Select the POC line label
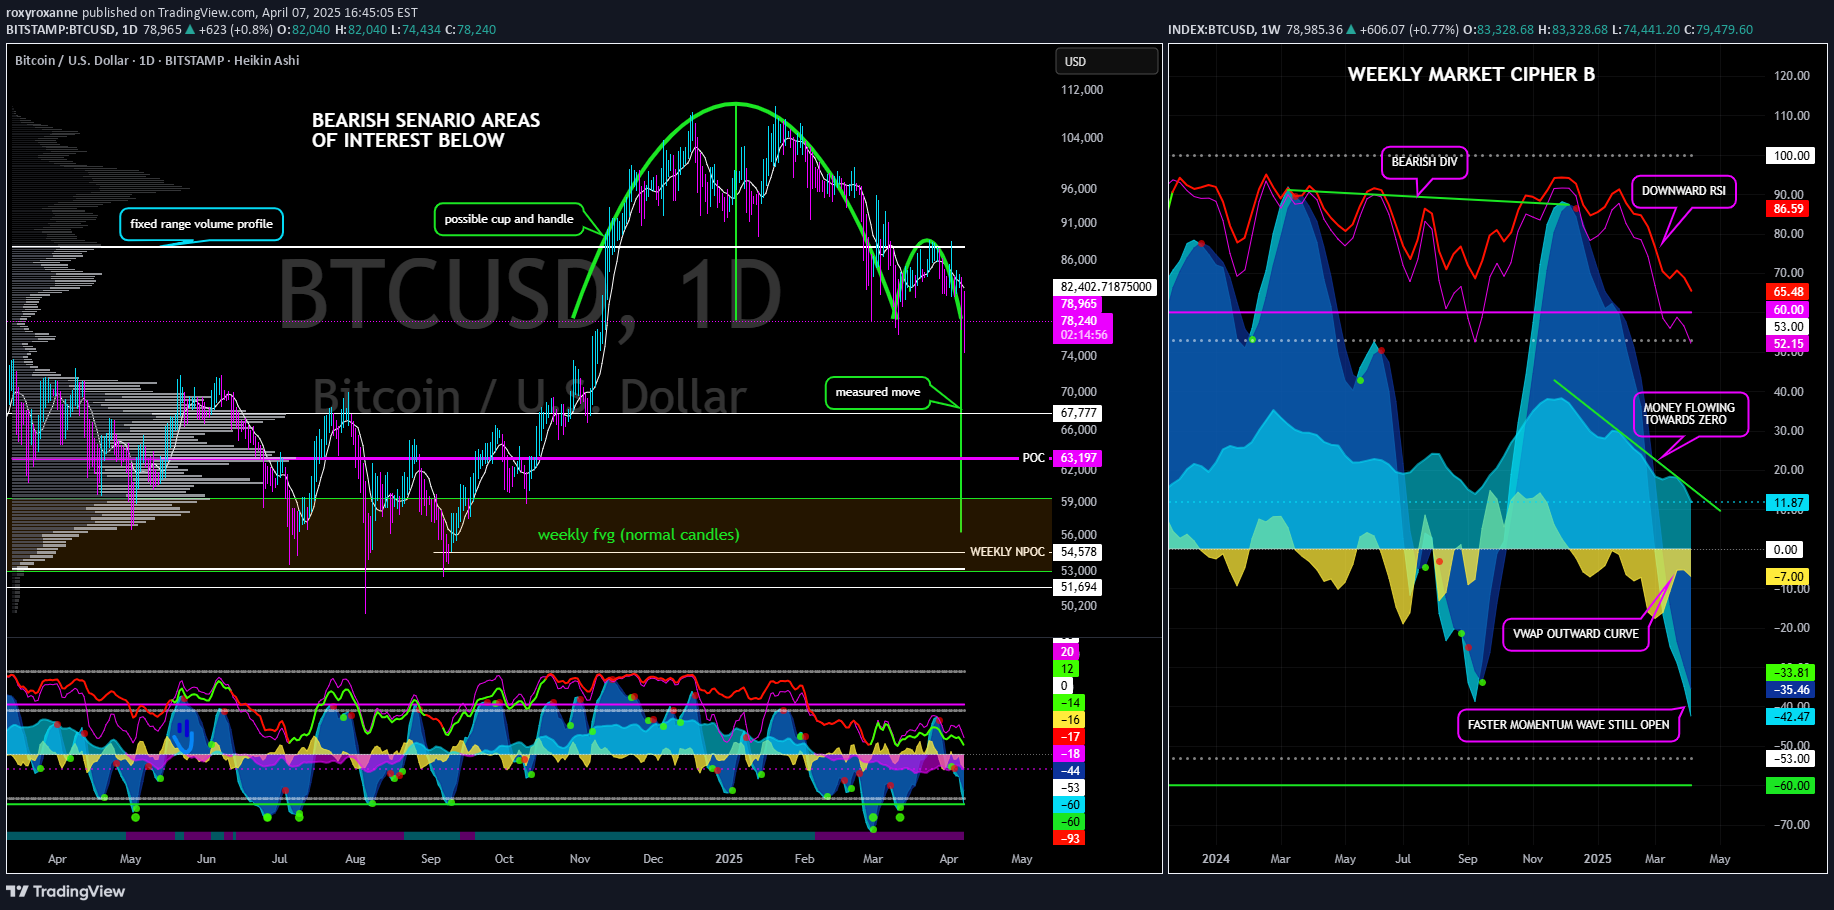 click(x=1033, y=458)
